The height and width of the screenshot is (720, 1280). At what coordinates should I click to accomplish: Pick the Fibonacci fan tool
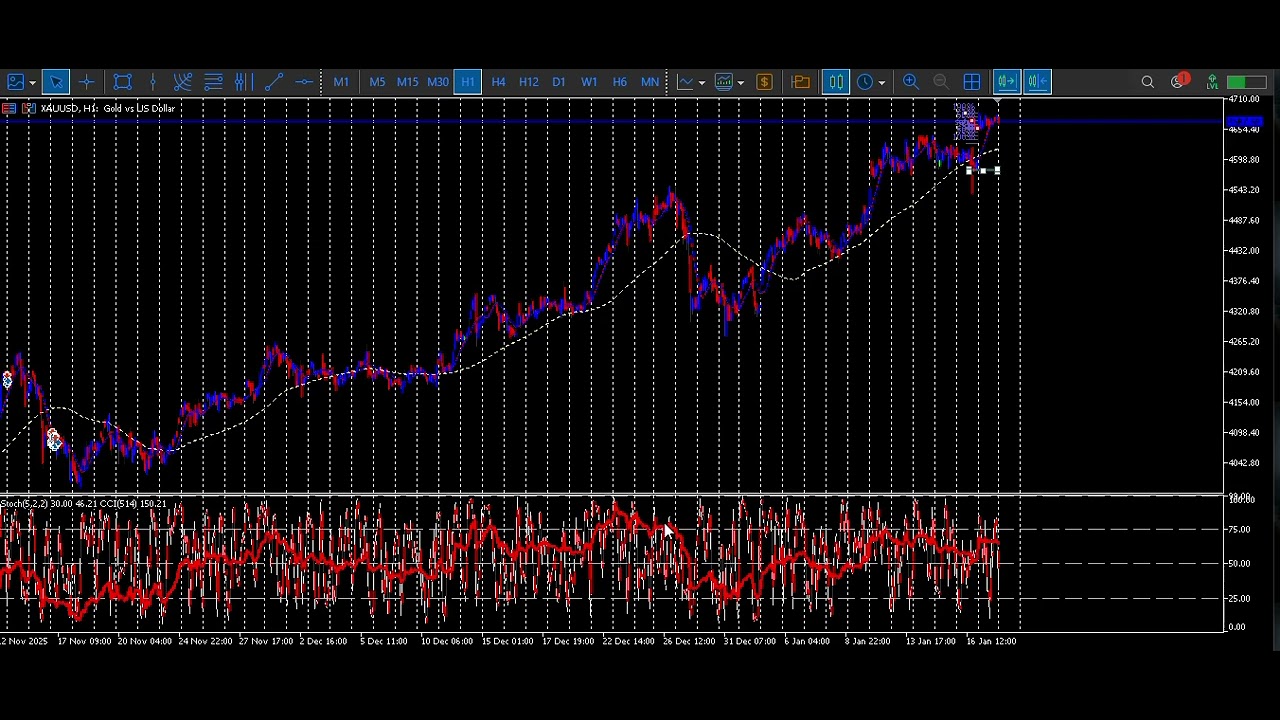pos(183,82)
